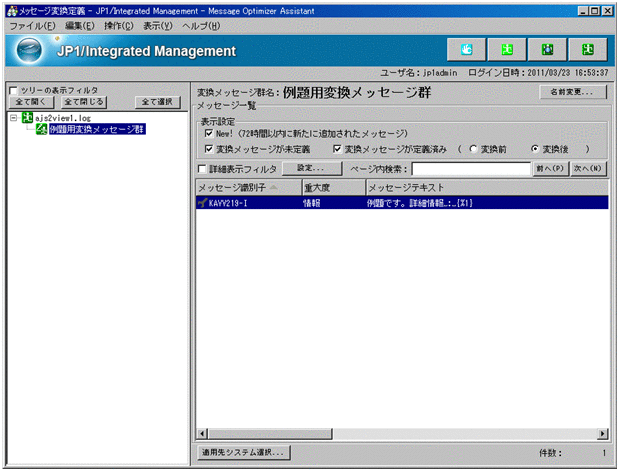Collapse the ajs2view1.log tree node
Screen dimensions: 620x472
13,117
